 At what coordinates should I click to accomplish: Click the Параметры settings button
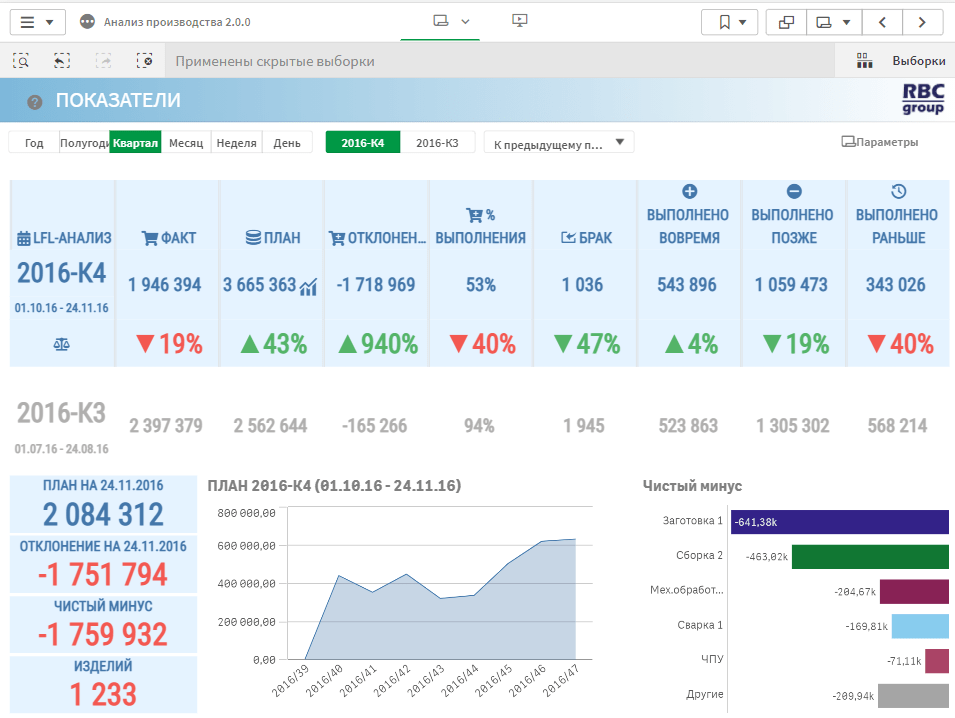coord(880,142)
